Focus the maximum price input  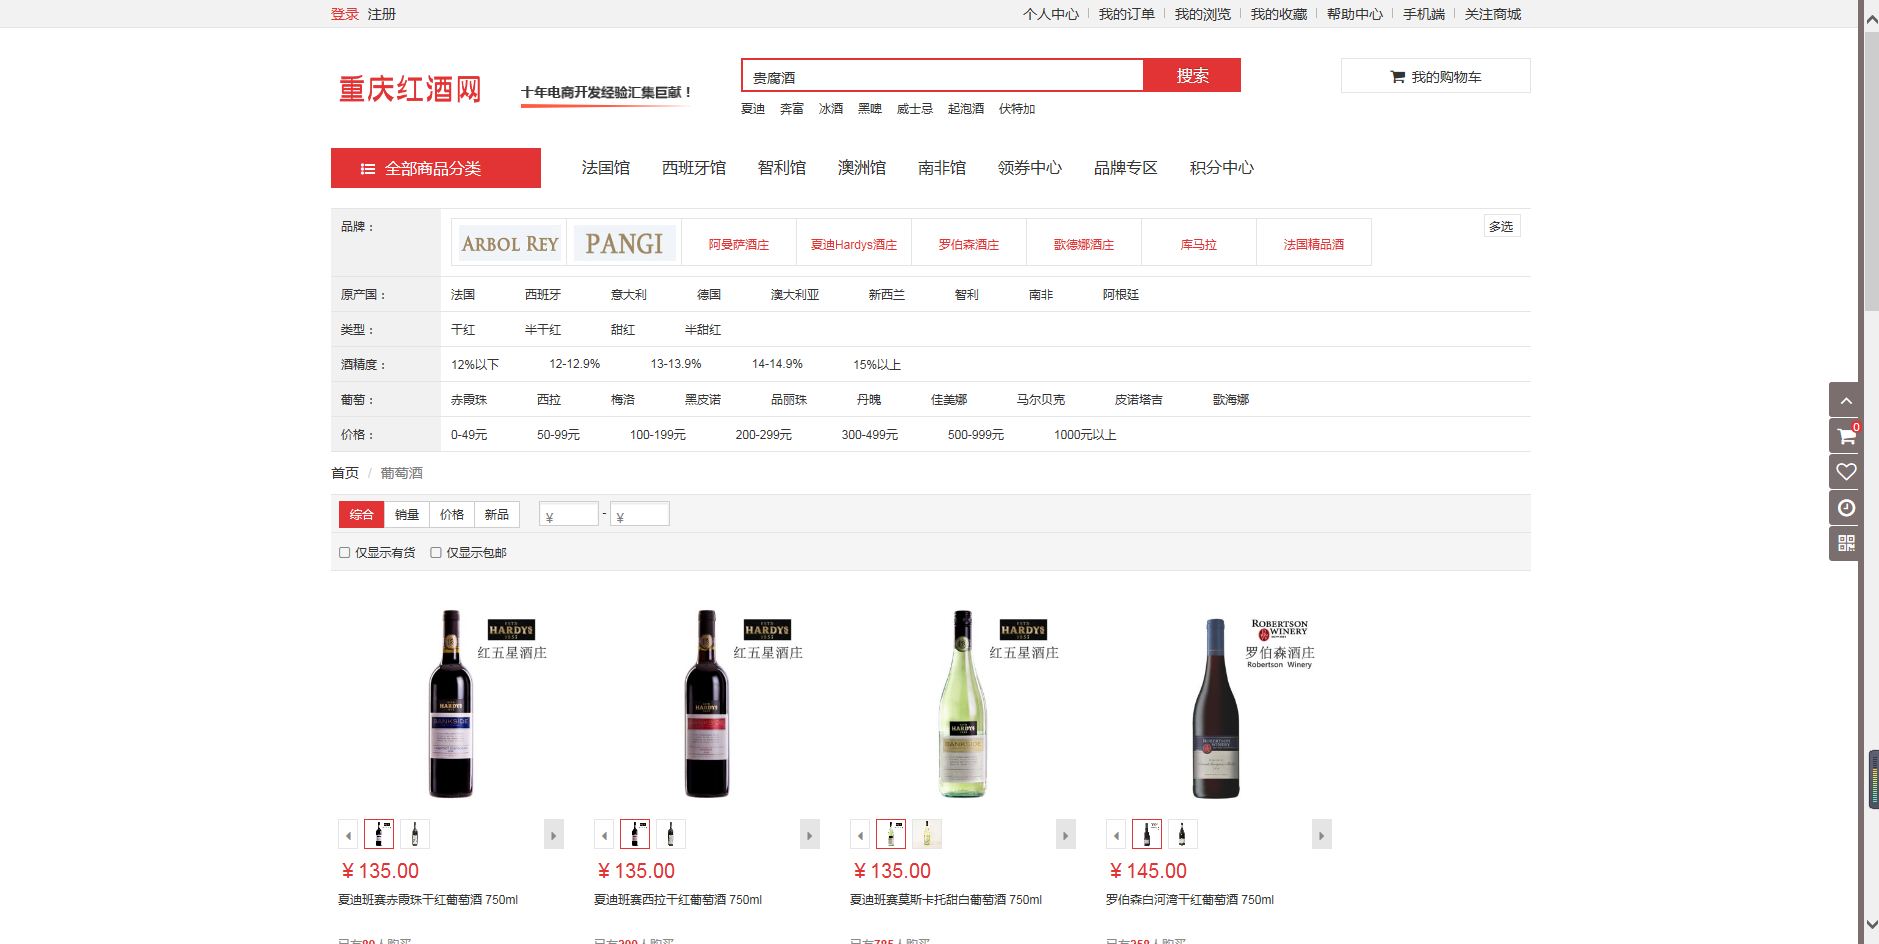(x=640, y=514)
